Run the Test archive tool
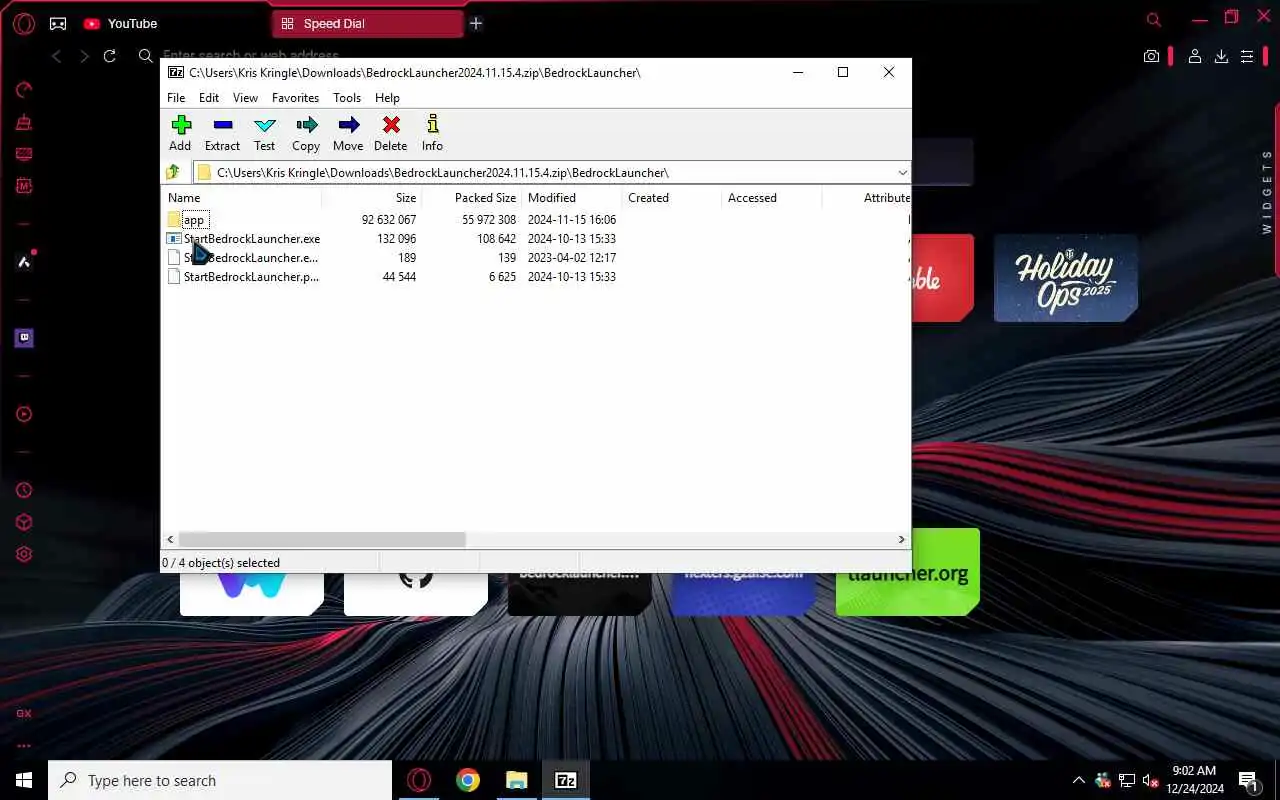Image resolution: width=1280 pixels, height=800 pixels. point(264,133)
